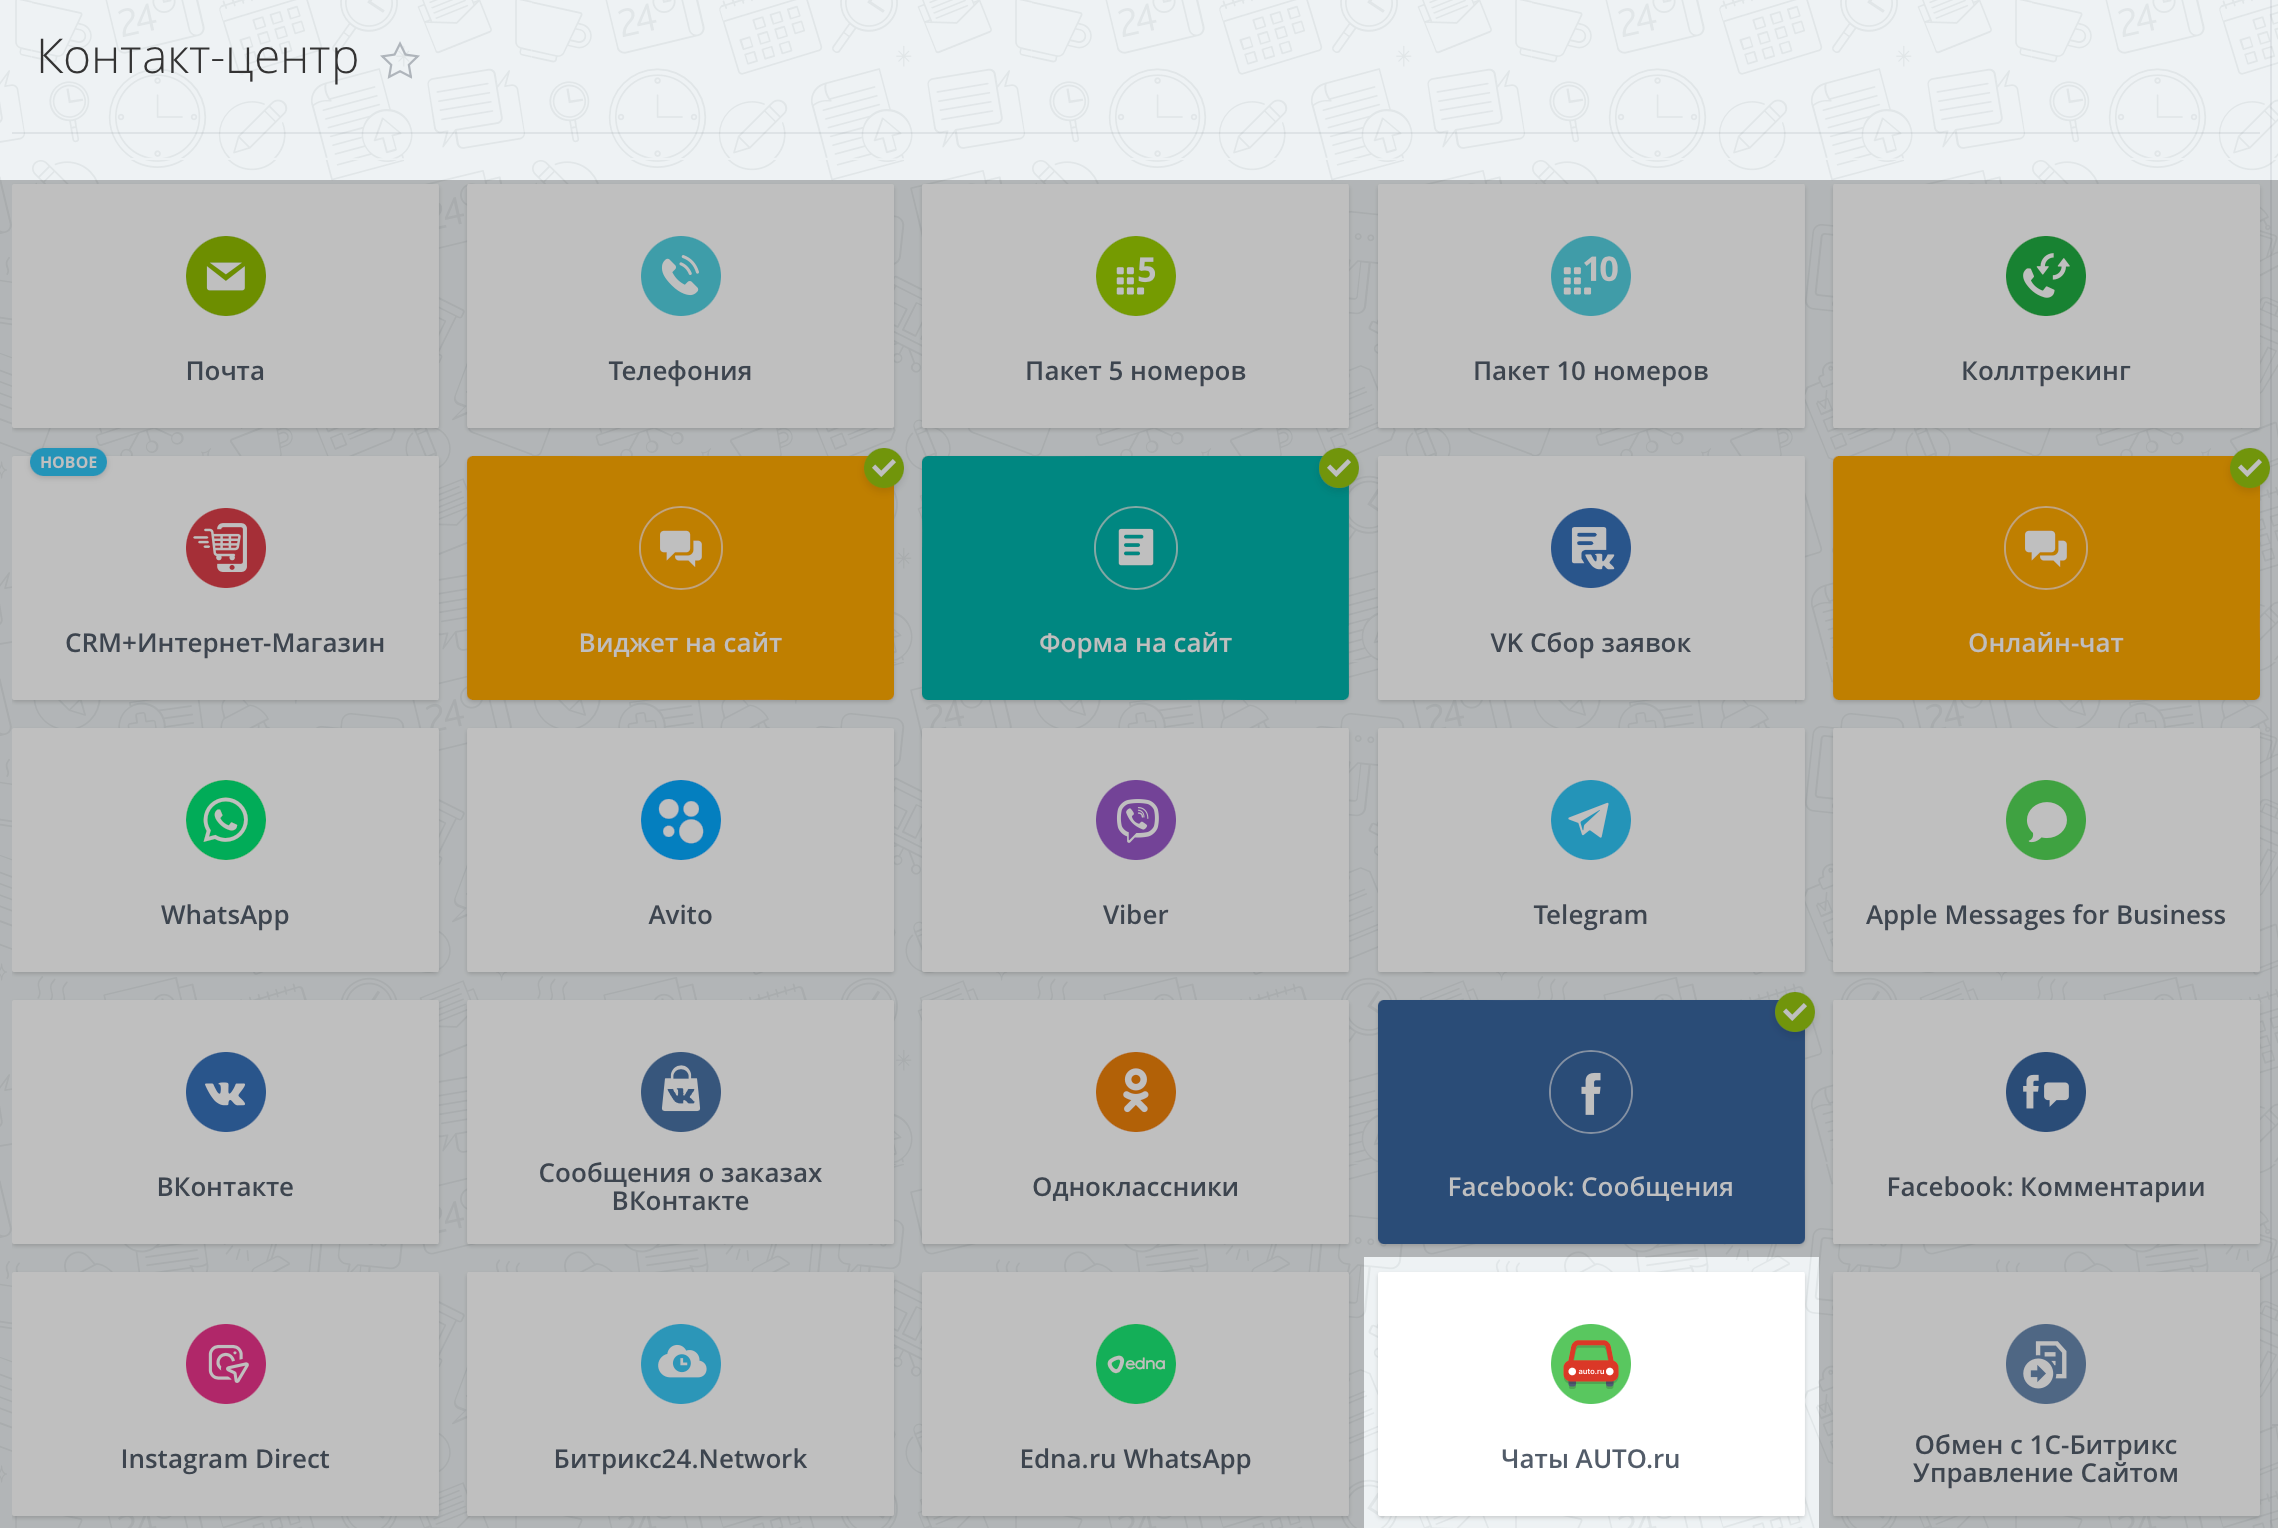The height and width of the screenshot is (1528, 2278).
Task: Click the Telegram paper plane icon
Action: pos(1590,820)
